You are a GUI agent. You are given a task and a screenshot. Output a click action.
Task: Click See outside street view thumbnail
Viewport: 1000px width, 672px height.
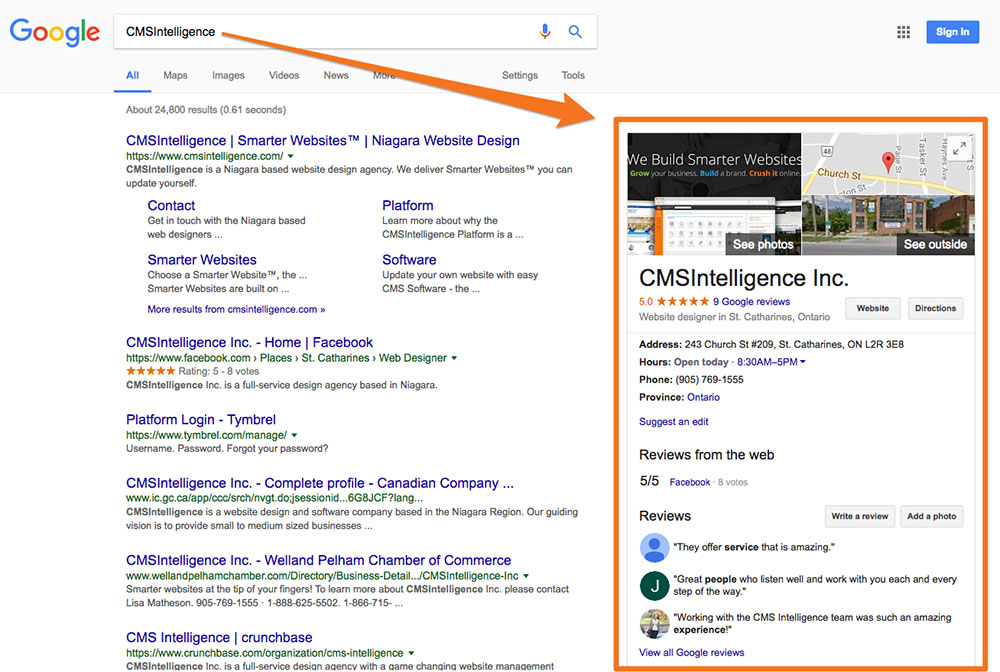[888, 225]
